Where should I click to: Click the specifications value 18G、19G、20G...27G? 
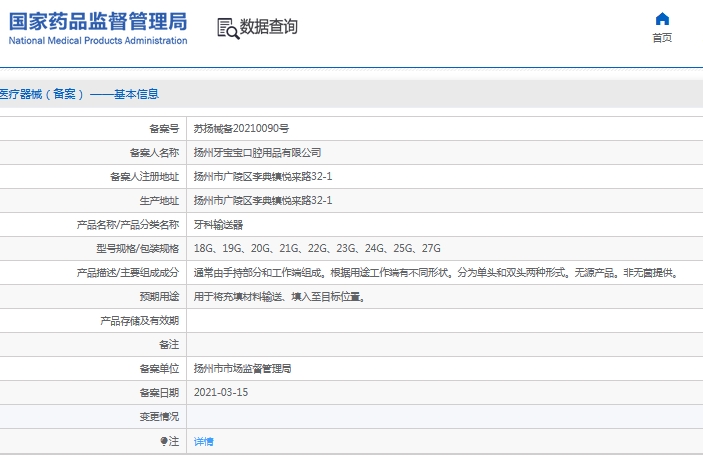[317, 248]
